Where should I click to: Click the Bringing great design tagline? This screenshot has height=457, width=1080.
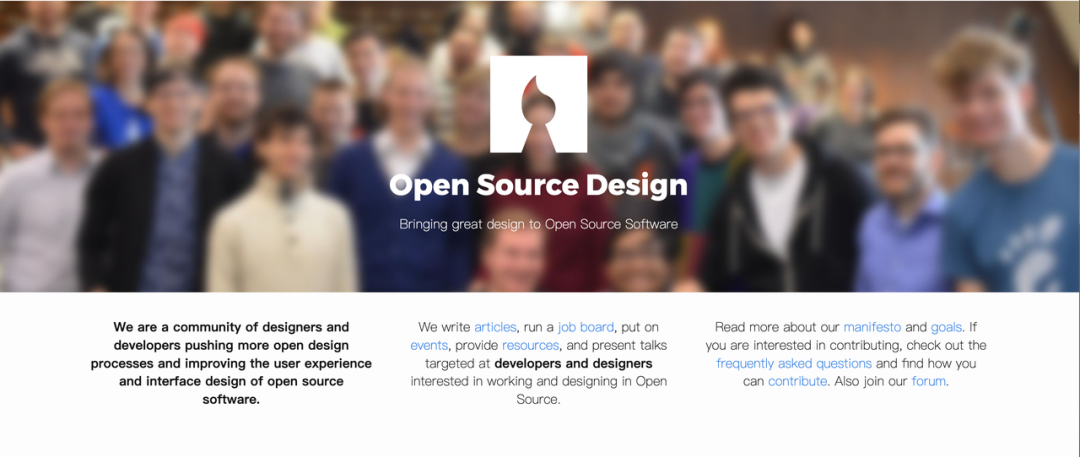[538, 224]
